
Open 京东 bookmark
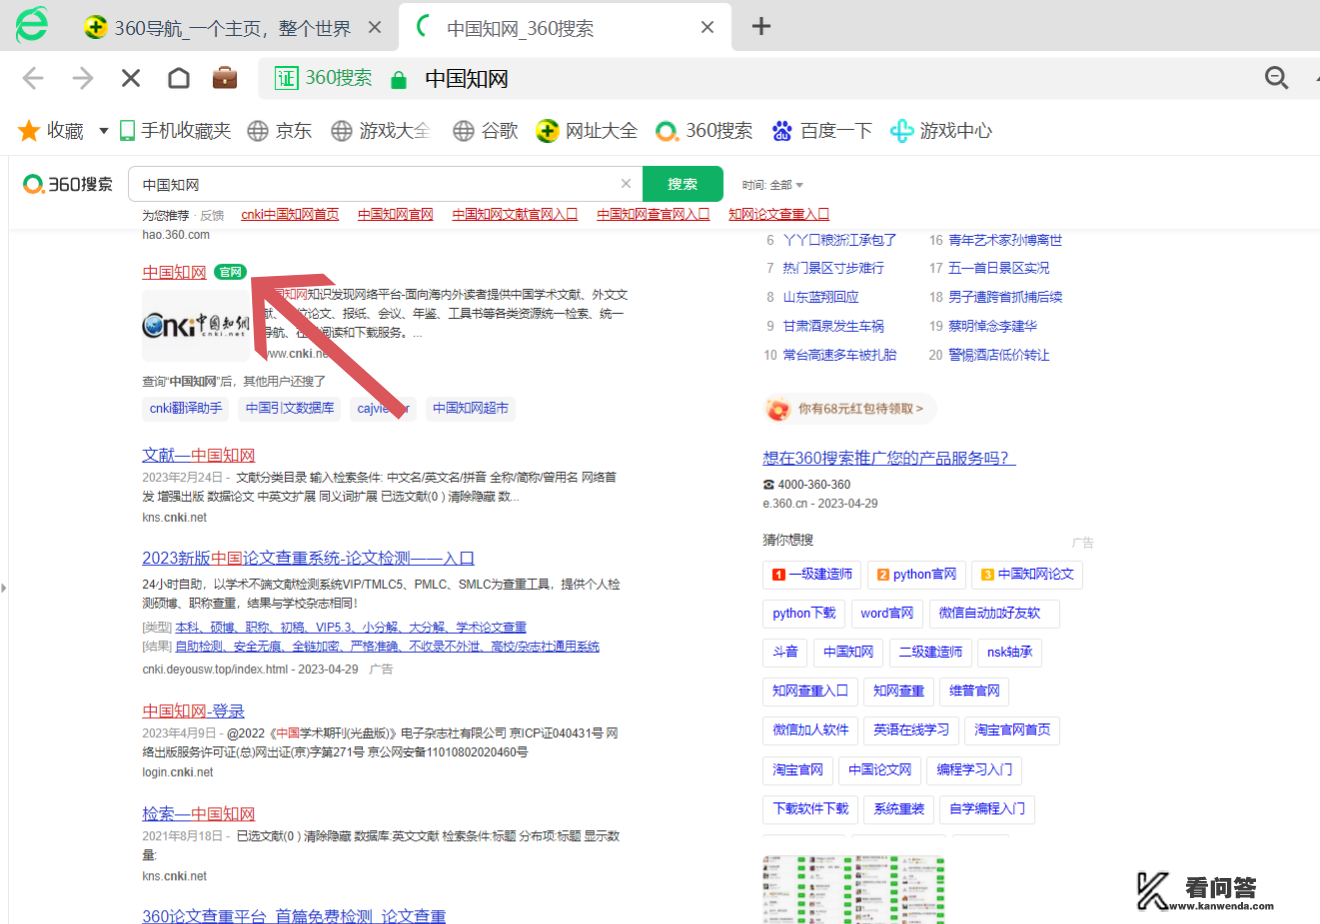click(x=280, y=130)
